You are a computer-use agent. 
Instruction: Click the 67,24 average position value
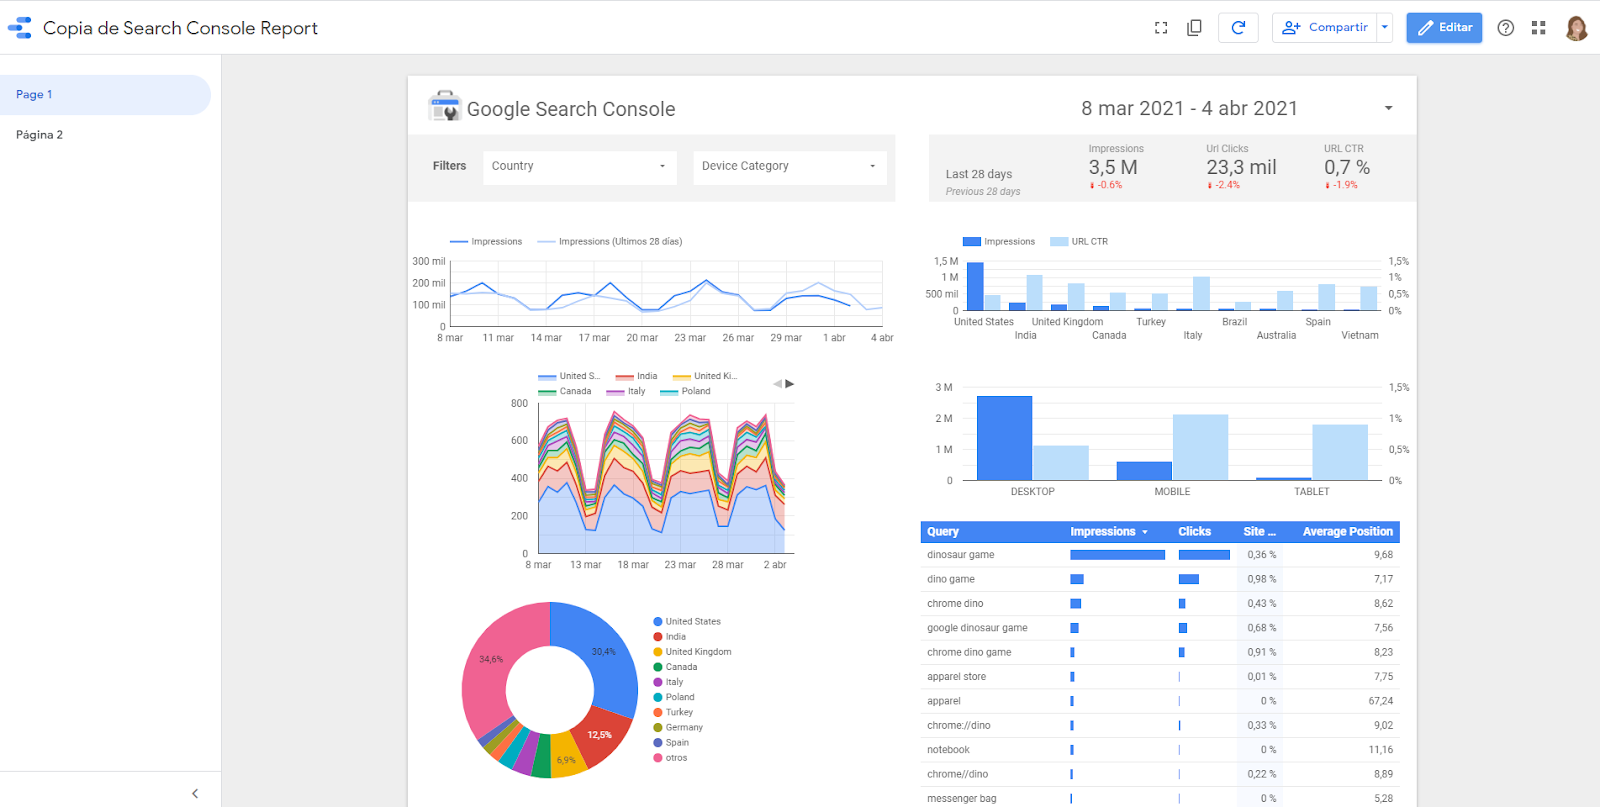coord(1380,702)
